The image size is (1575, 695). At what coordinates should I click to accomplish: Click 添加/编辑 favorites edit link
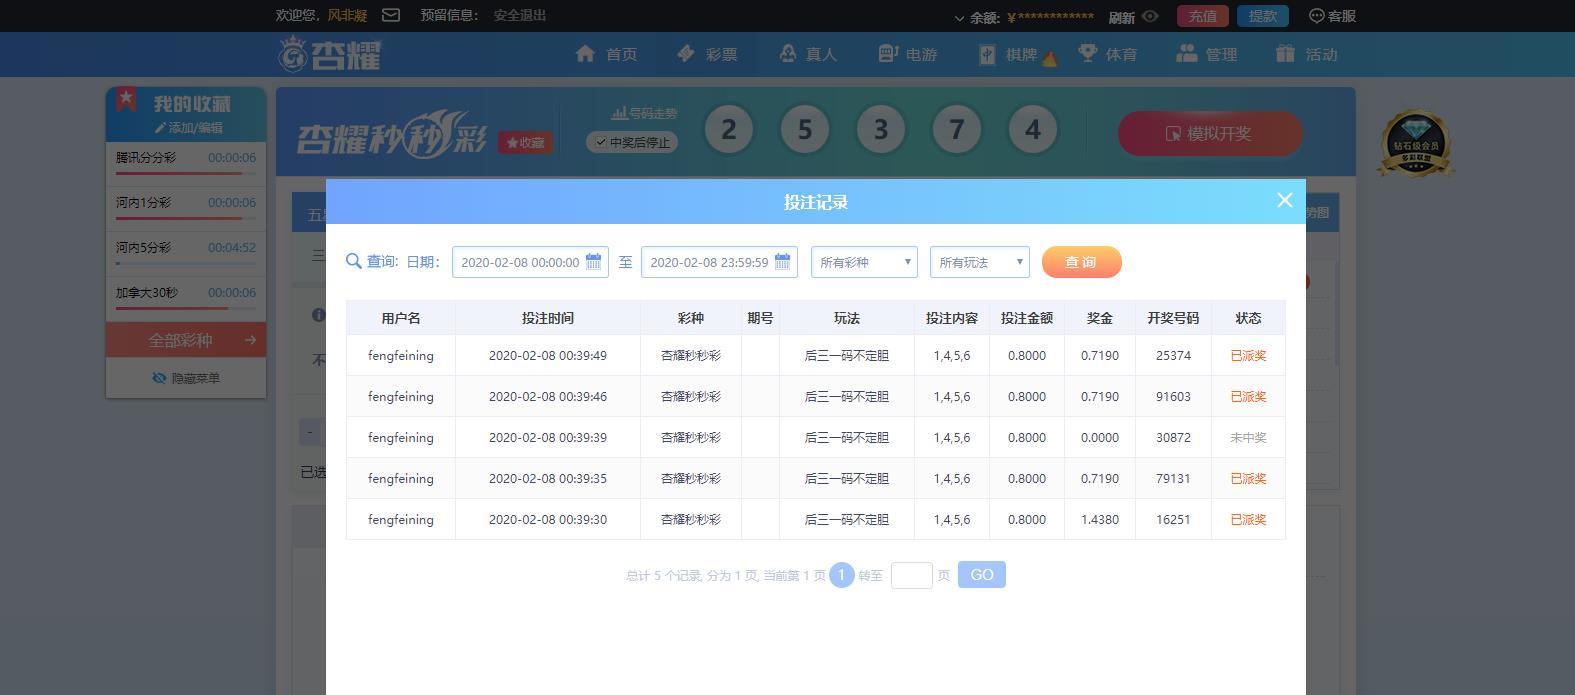tap(189, 128)
